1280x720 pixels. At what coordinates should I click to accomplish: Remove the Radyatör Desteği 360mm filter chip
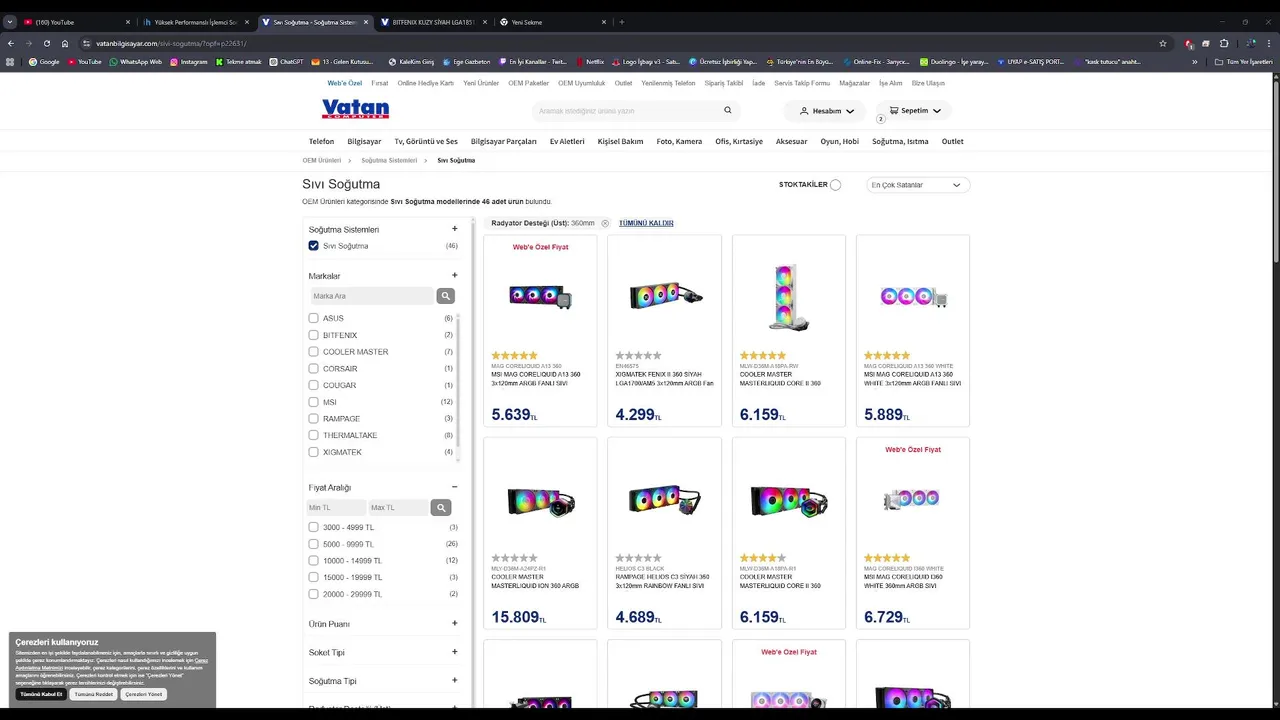(605, 223)
